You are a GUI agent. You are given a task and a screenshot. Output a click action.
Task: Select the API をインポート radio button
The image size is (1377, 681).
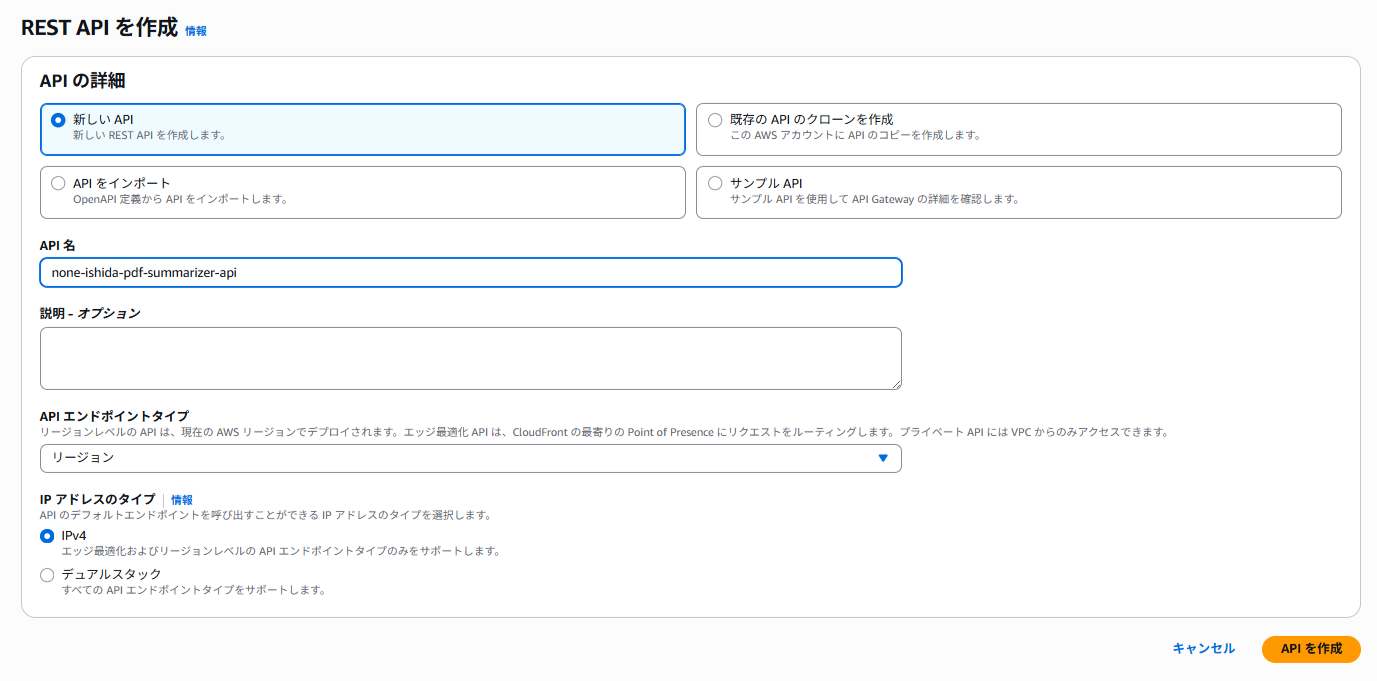[x=57, y=182]
